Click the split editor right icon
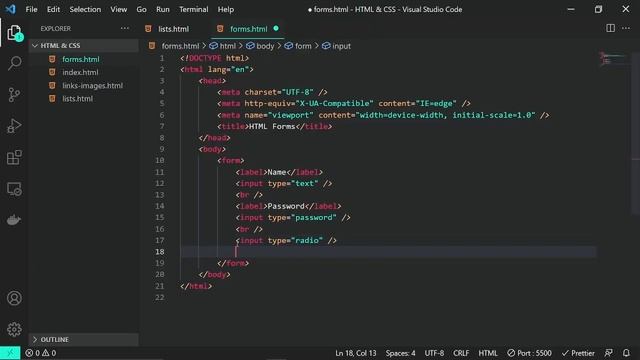 click(610, 28)
